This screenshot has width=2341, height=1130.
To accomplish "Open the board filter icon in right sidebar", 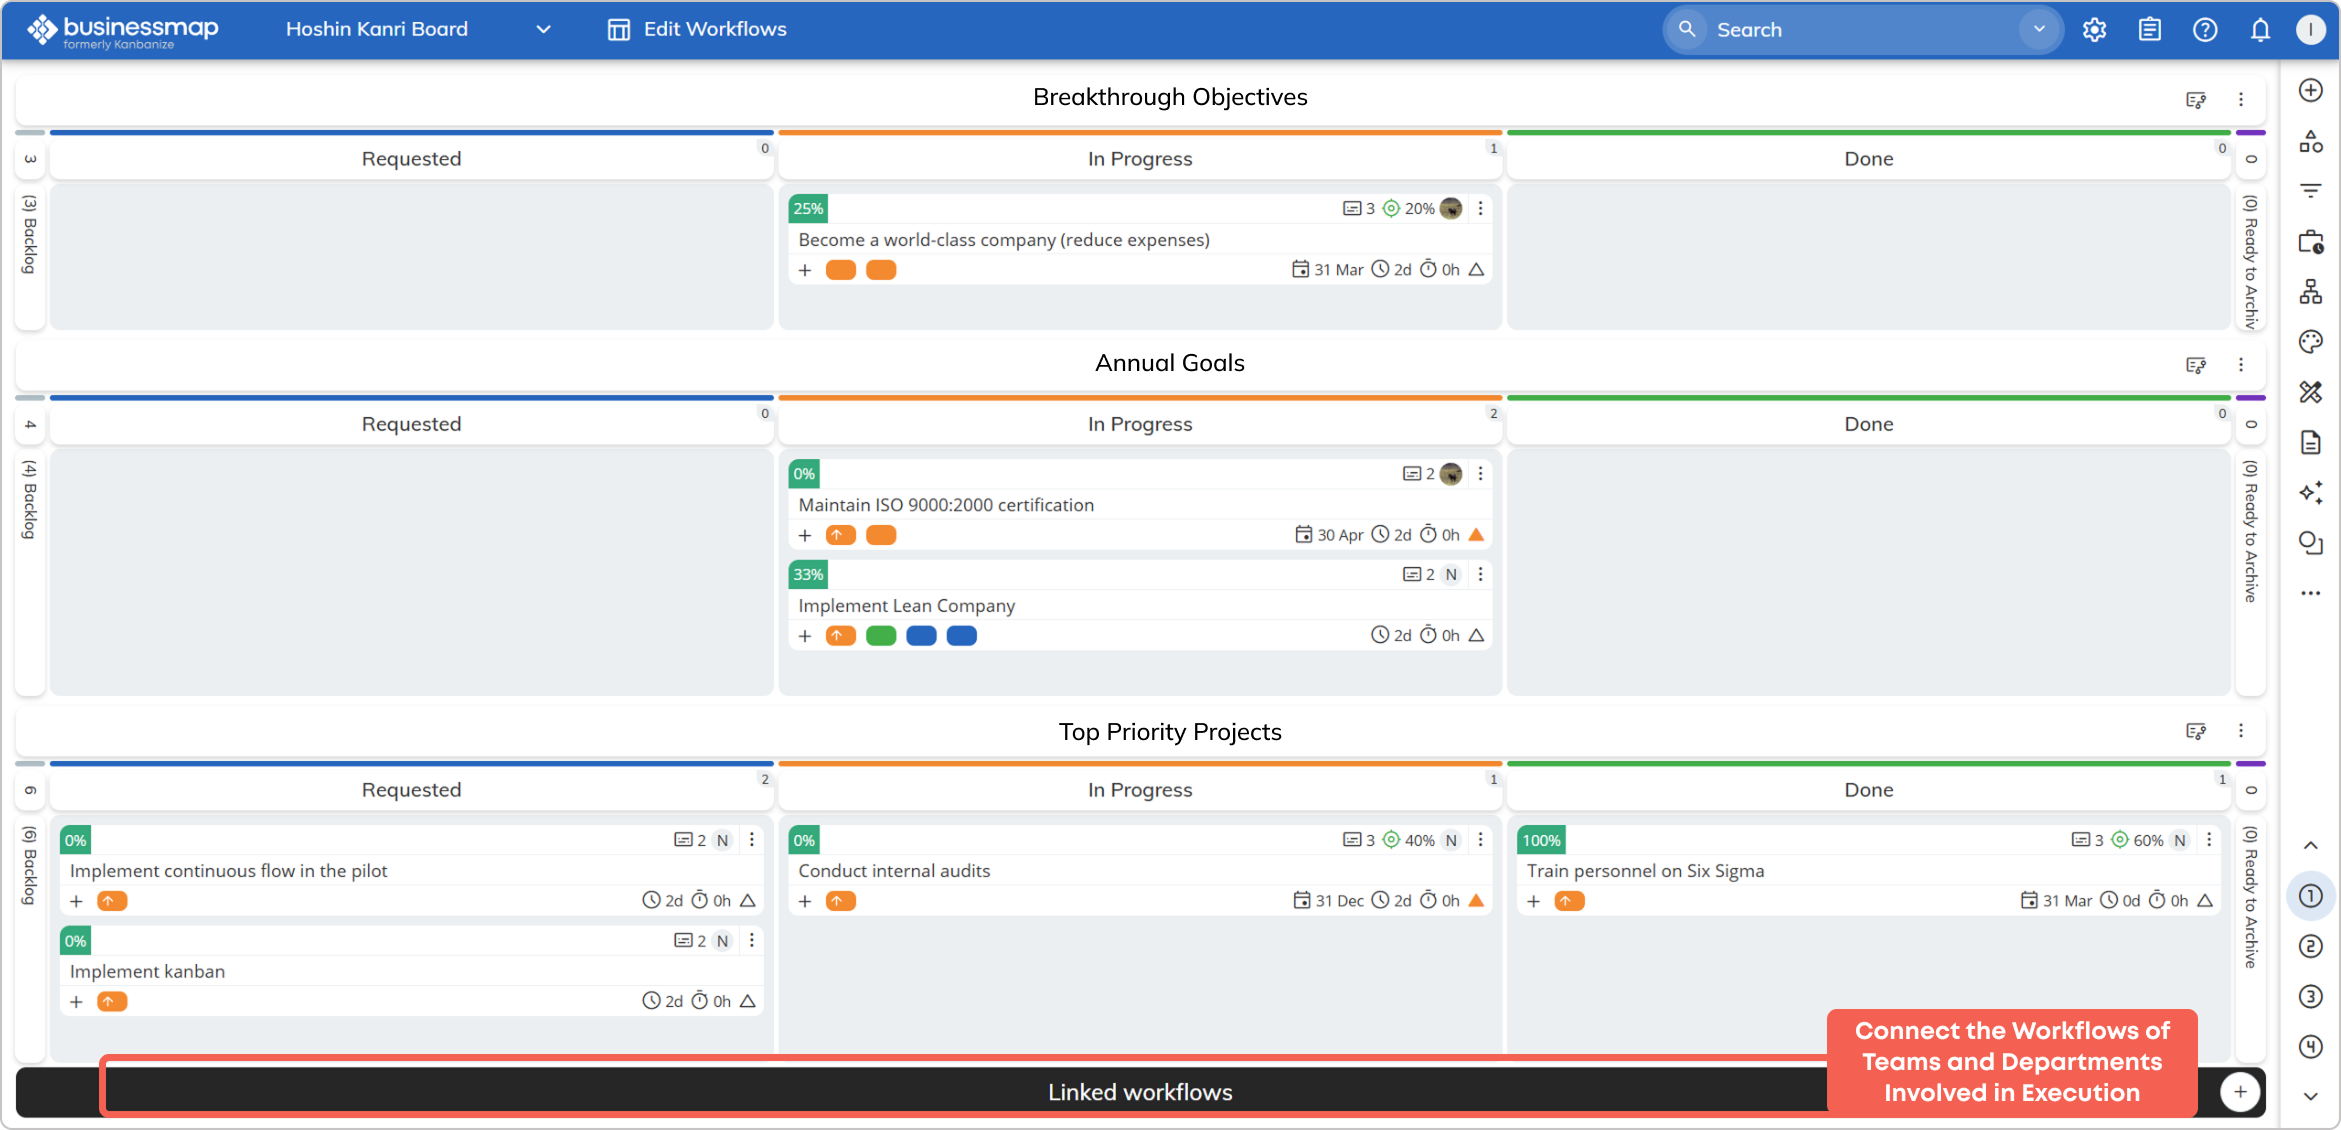I will (2311, 190).
